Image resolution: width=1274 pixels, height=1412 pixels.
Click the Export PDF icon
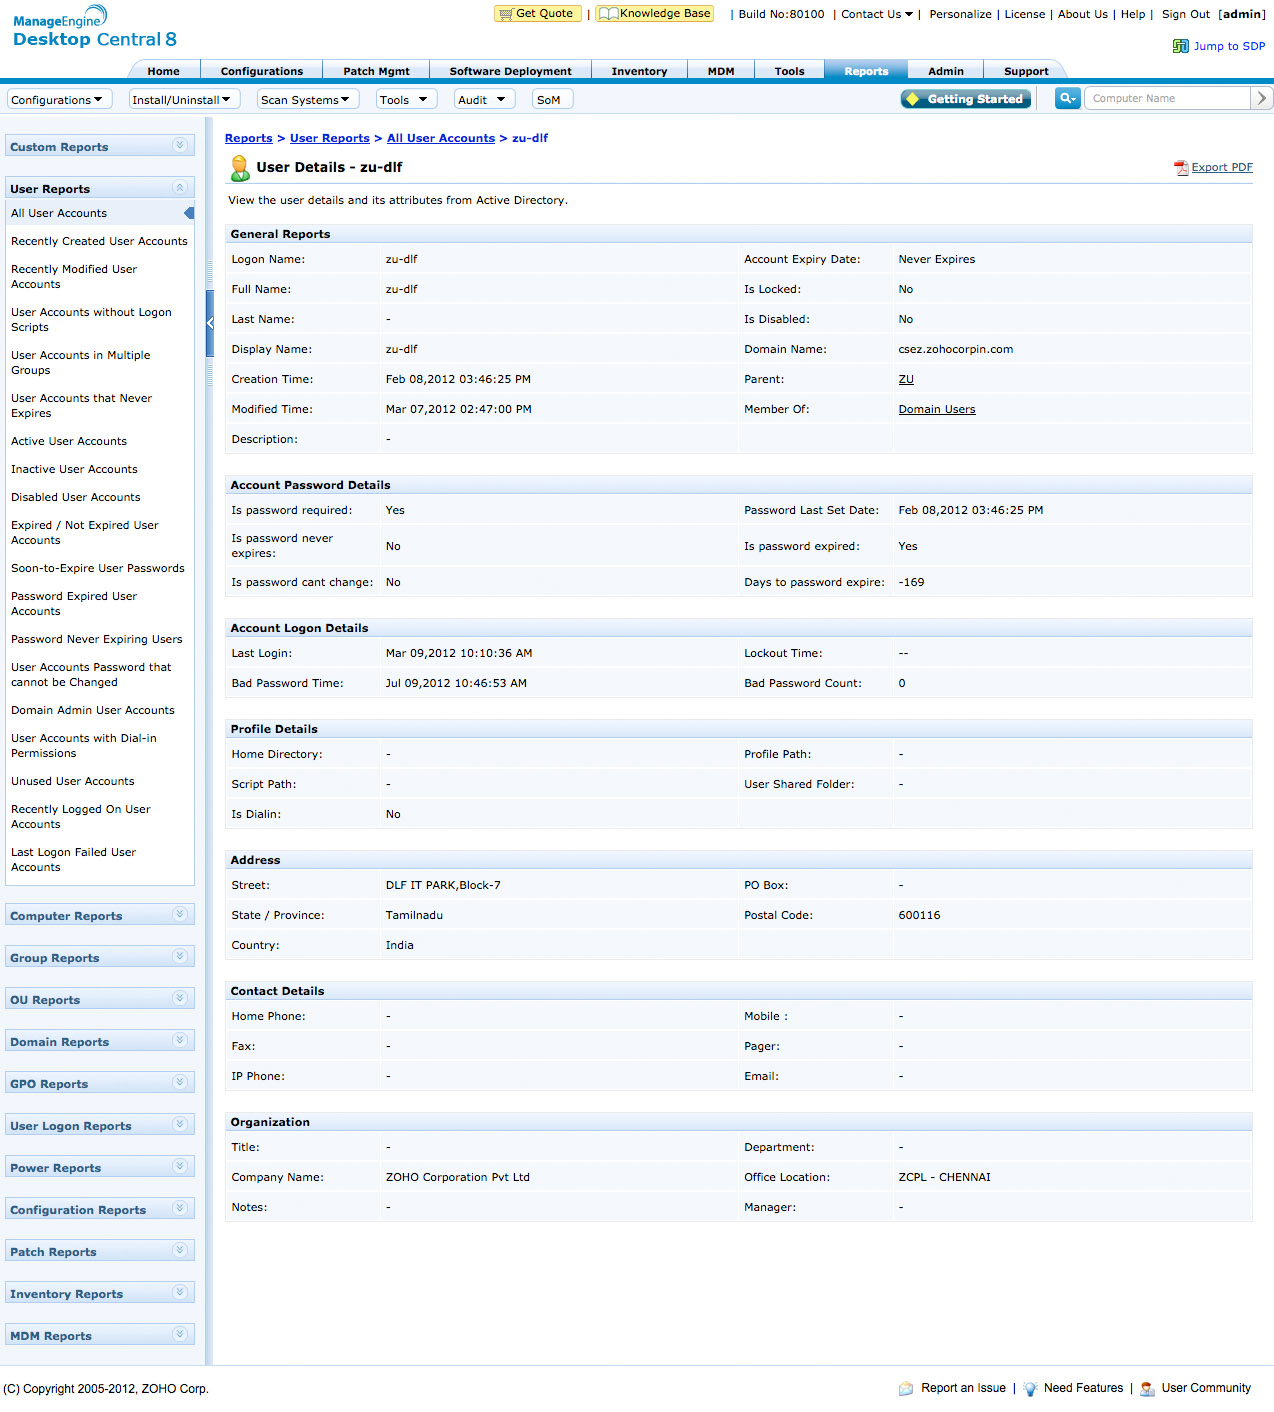pos(1181,168)
